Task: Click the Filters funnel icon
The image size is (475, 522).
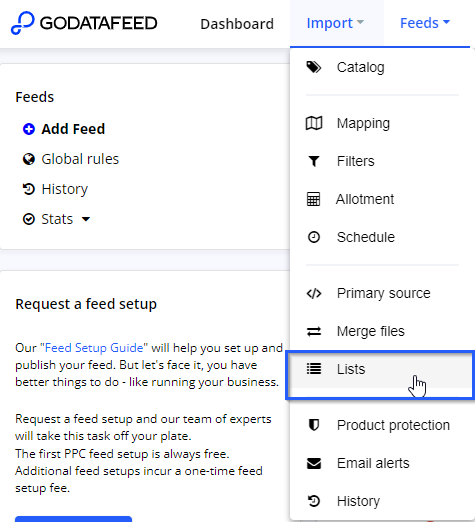Action: click(x=314, y=161)
